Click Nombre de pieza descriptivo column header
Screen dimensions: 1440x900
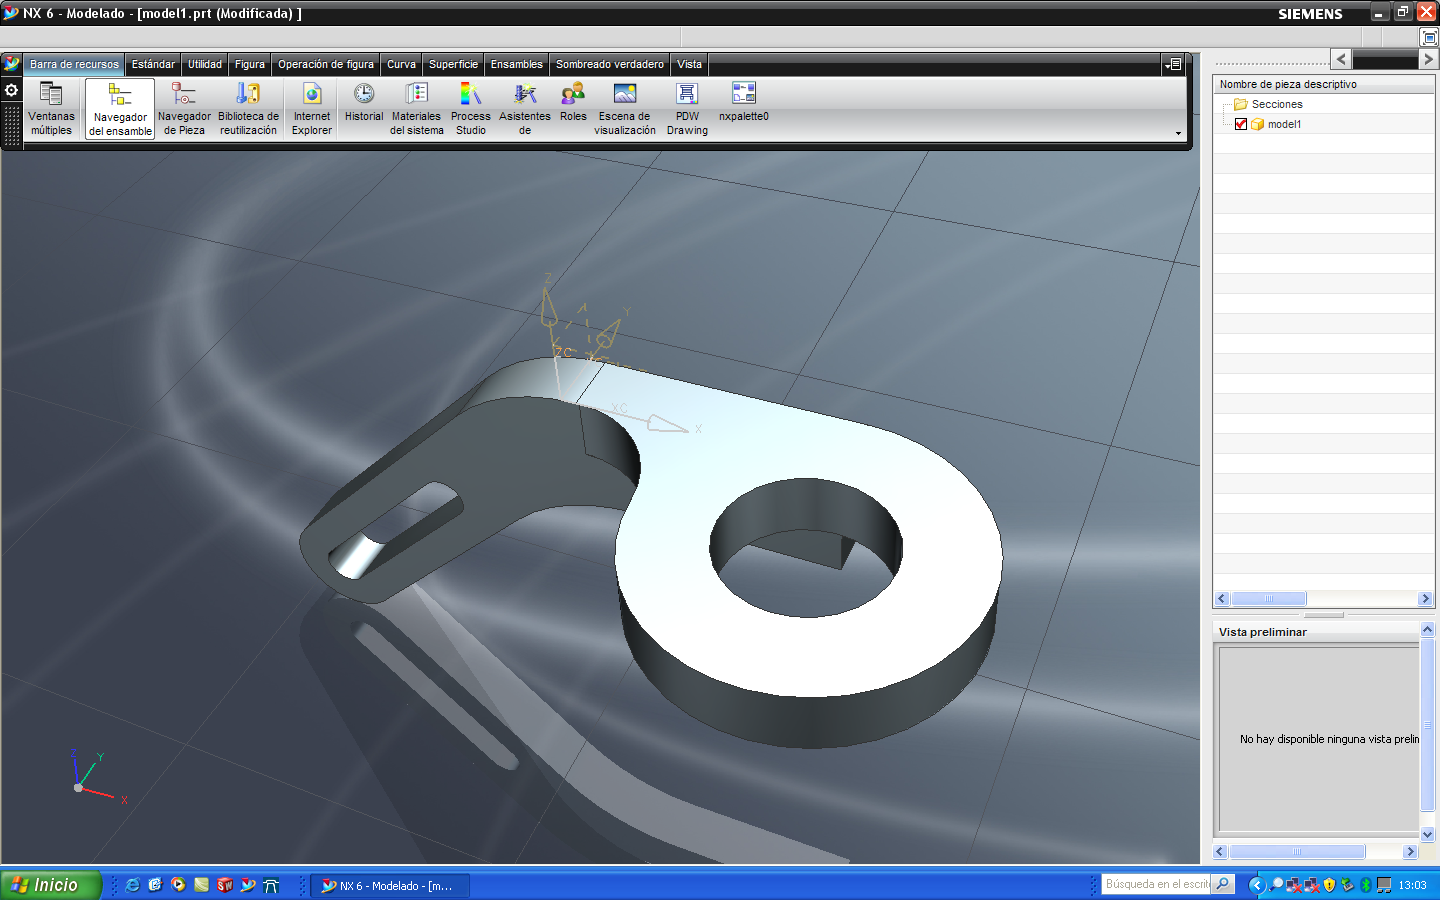click(1324, 84)
